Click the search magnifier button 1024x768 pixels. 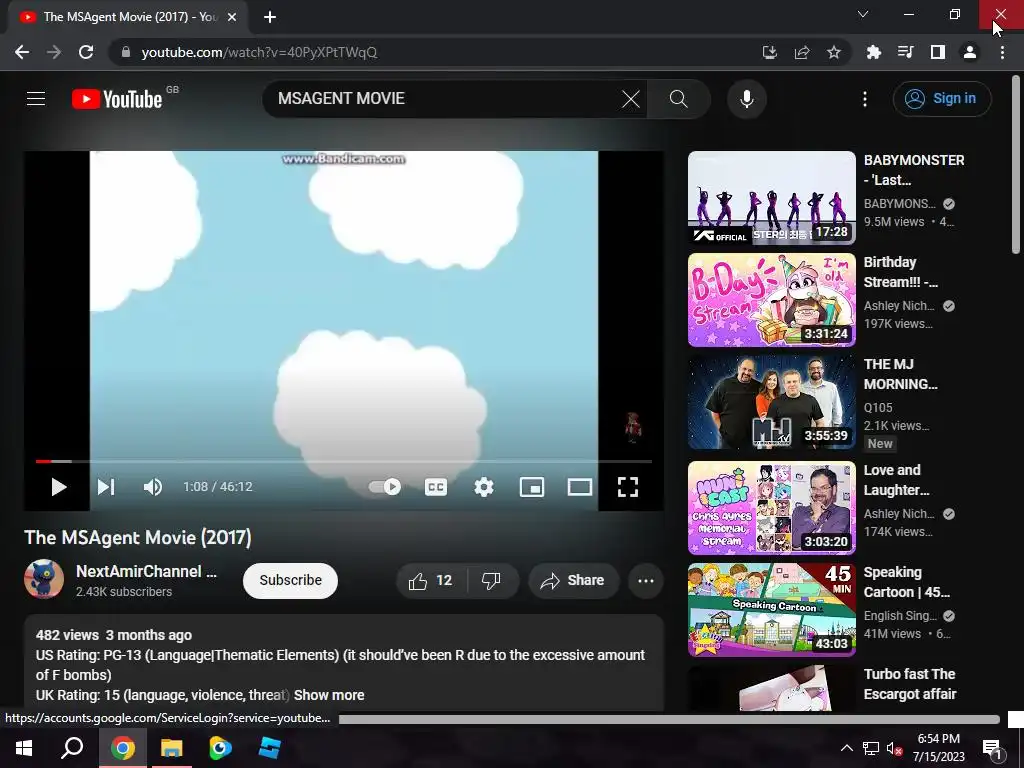pyautogui.click(x=679, y=99)
